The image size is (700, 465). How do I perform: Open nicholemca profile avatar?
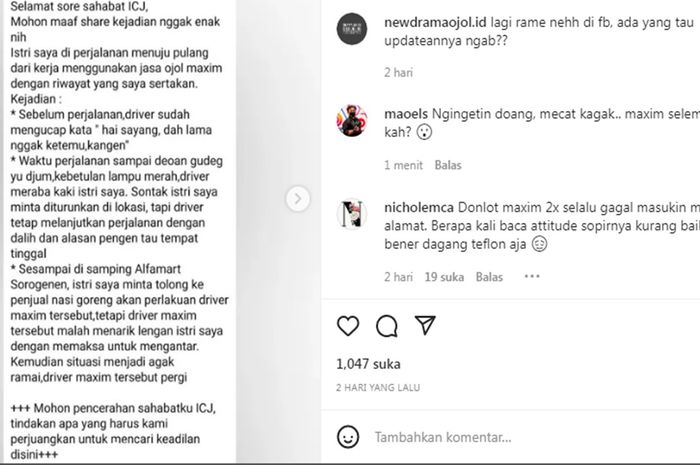click(x=352, y=214)
